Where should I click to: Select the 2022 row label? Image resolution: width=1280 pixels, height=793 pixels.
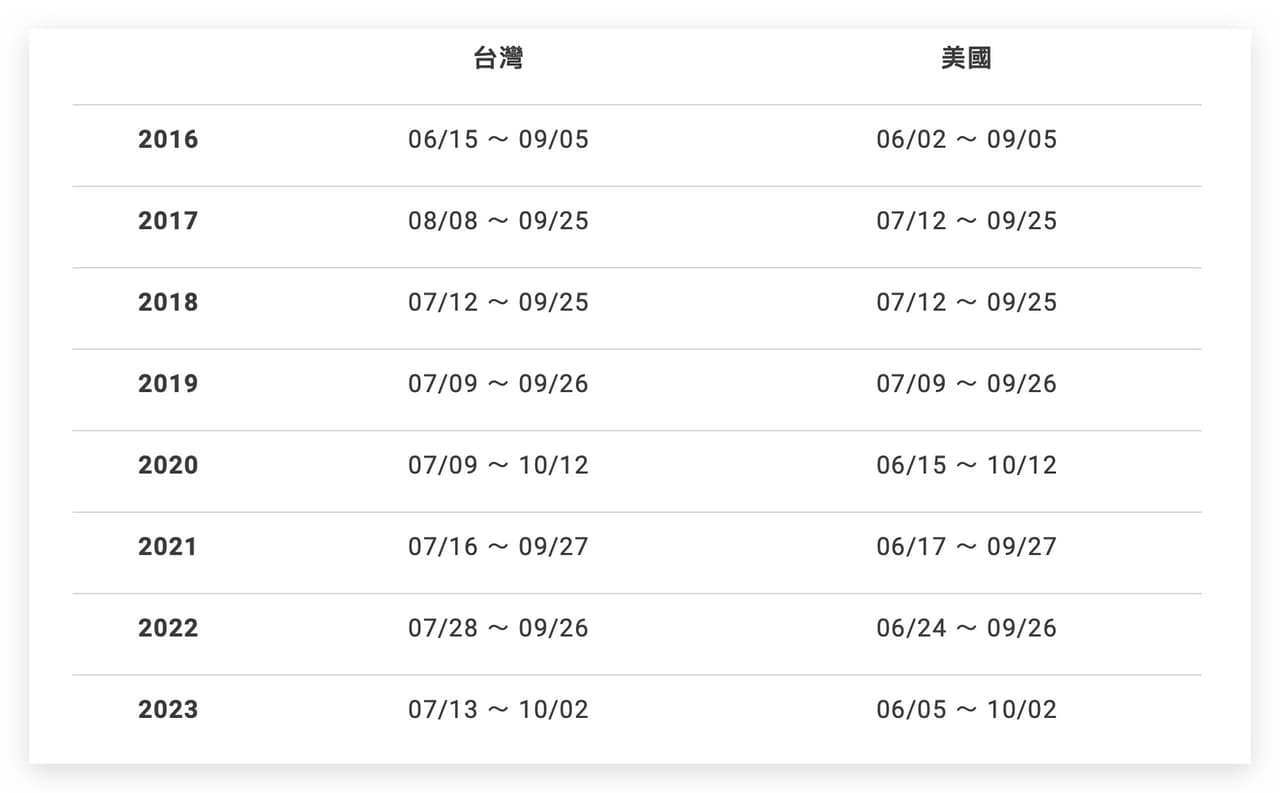click(168, 628)
